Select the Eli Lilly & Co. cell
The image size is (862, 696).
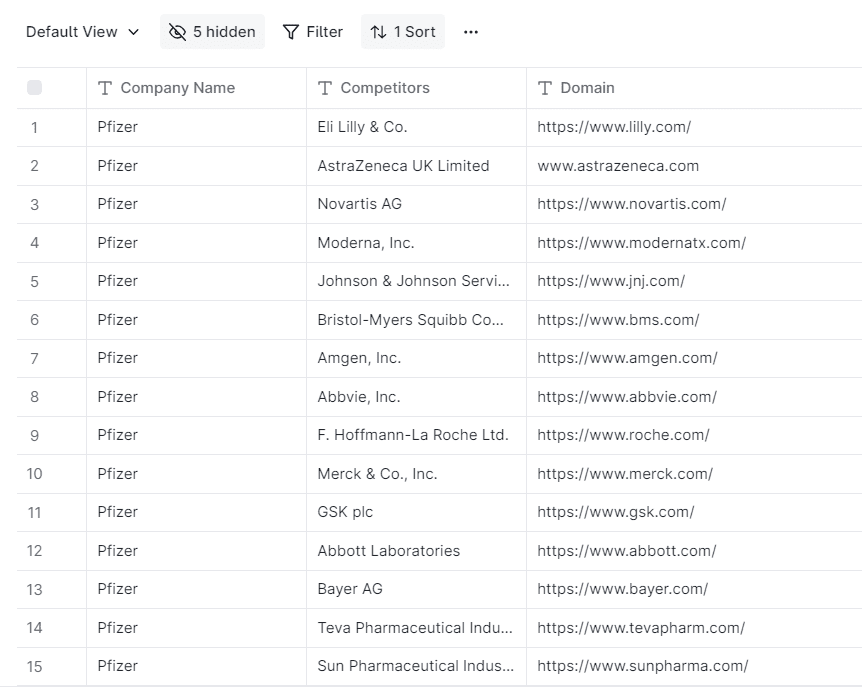click(416, 128)
